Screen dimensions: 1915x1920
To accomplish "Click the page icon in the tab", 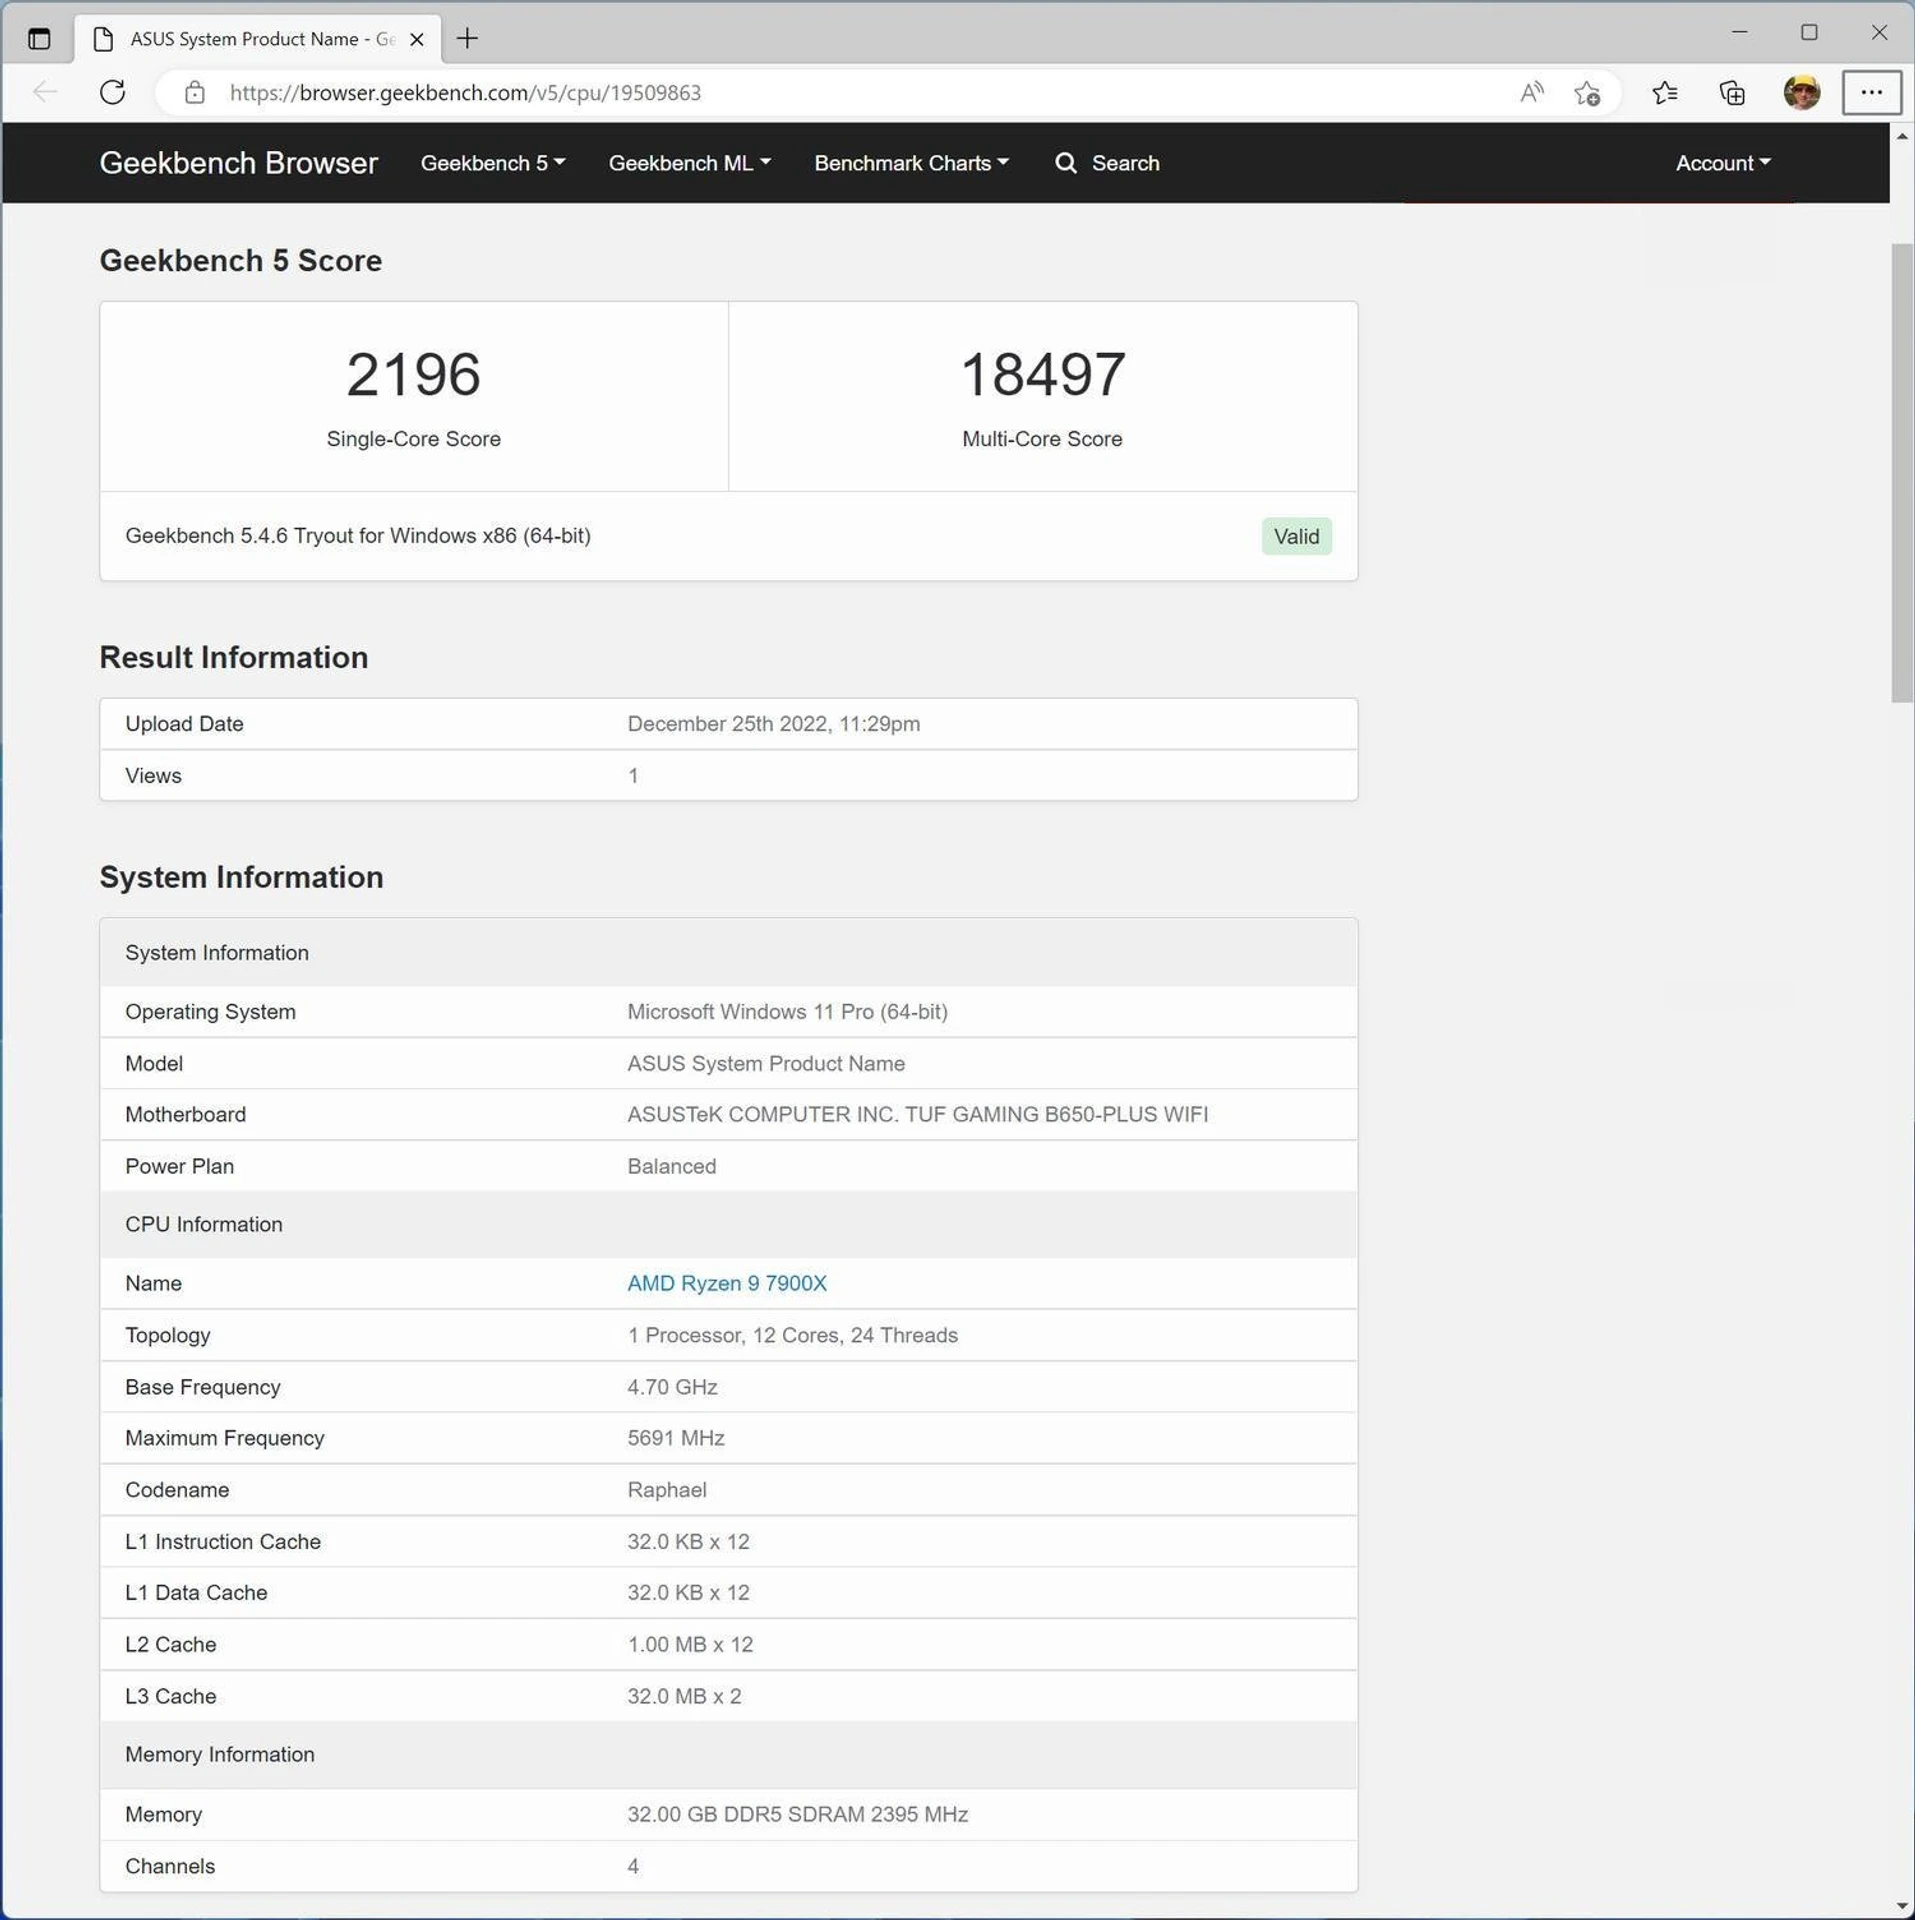I will tap(103, 39).
